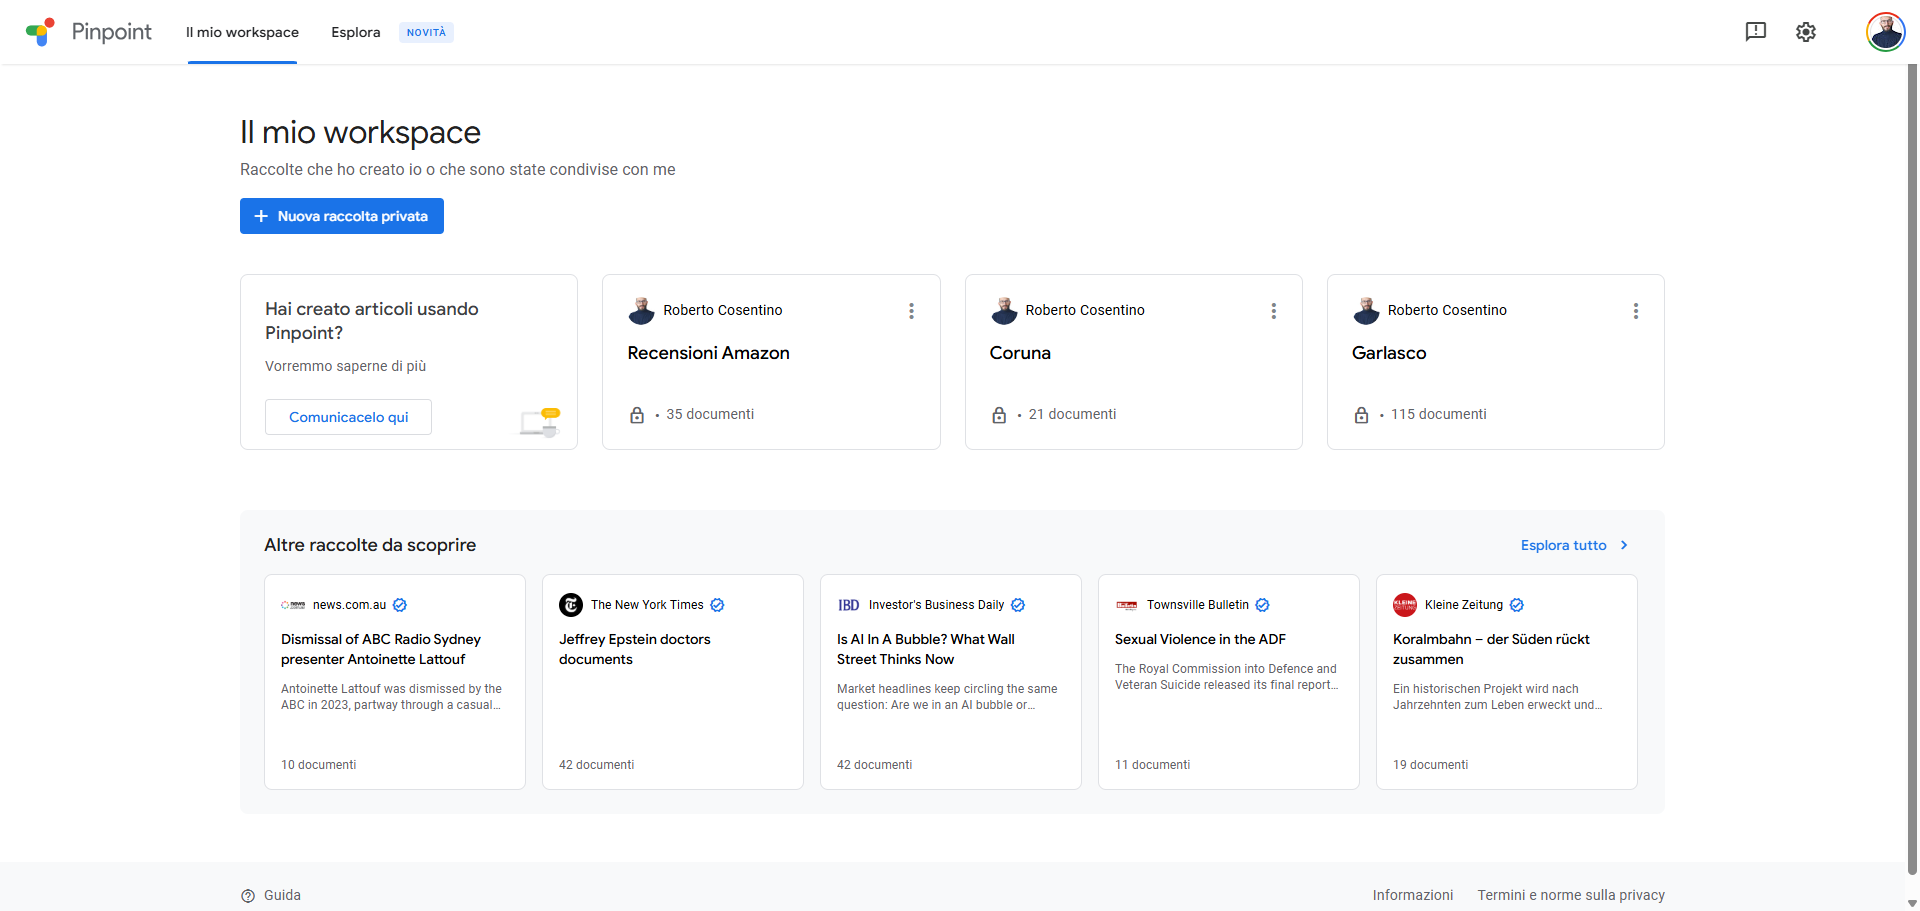
Task: Click the Pinpoint logo icon
Action: [x=40, y=32]
